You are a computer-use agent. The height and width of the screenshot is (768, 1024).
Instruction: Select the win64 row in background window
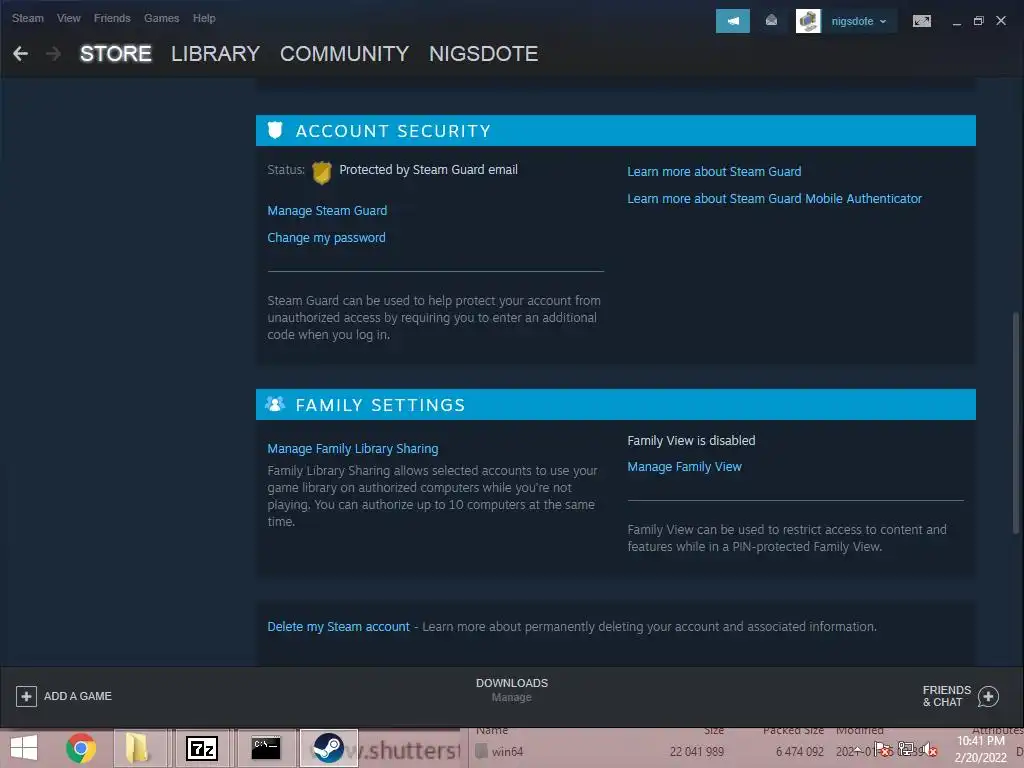744,752
